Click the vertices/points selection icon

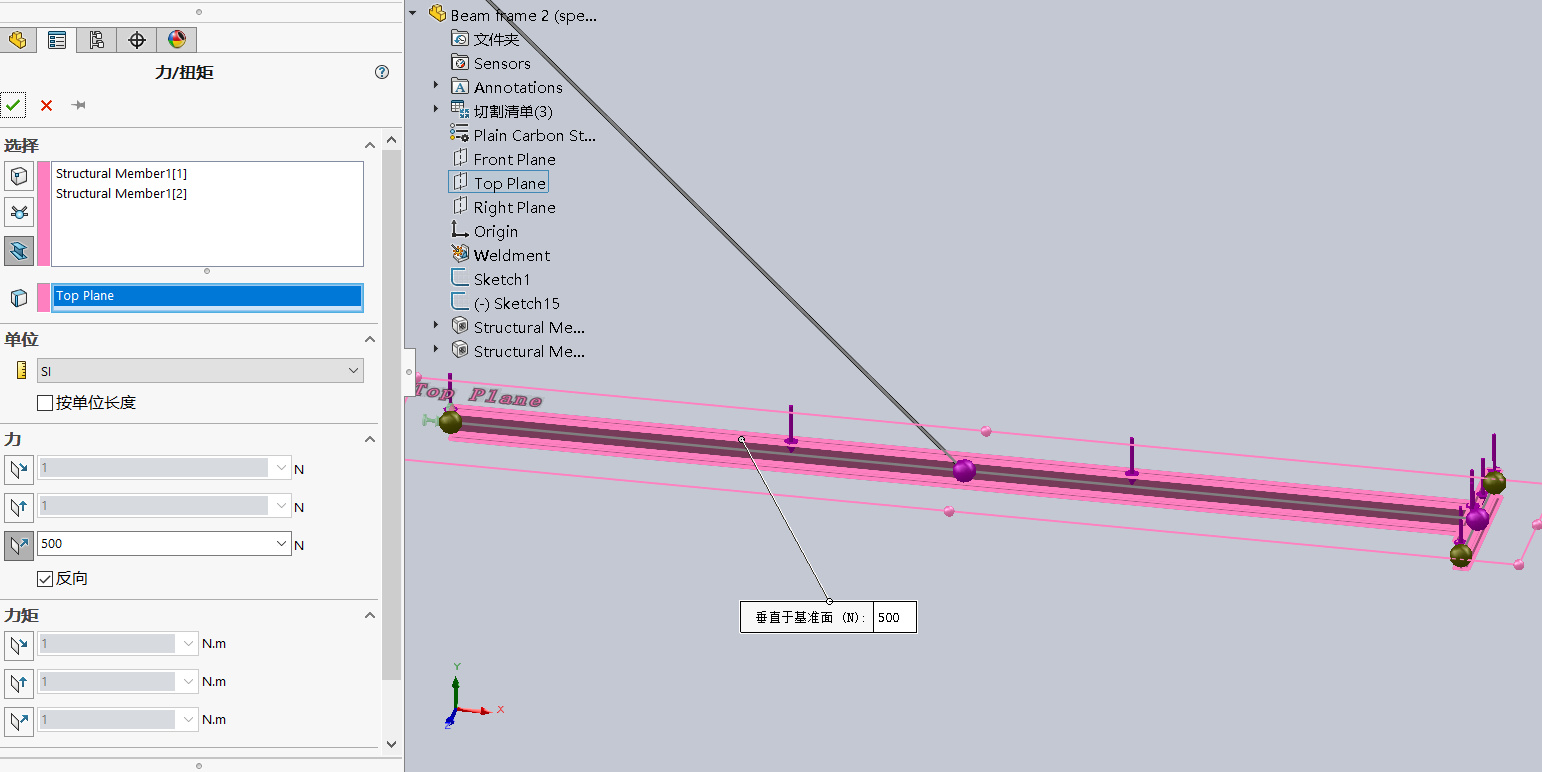click(x=19, y=177)
